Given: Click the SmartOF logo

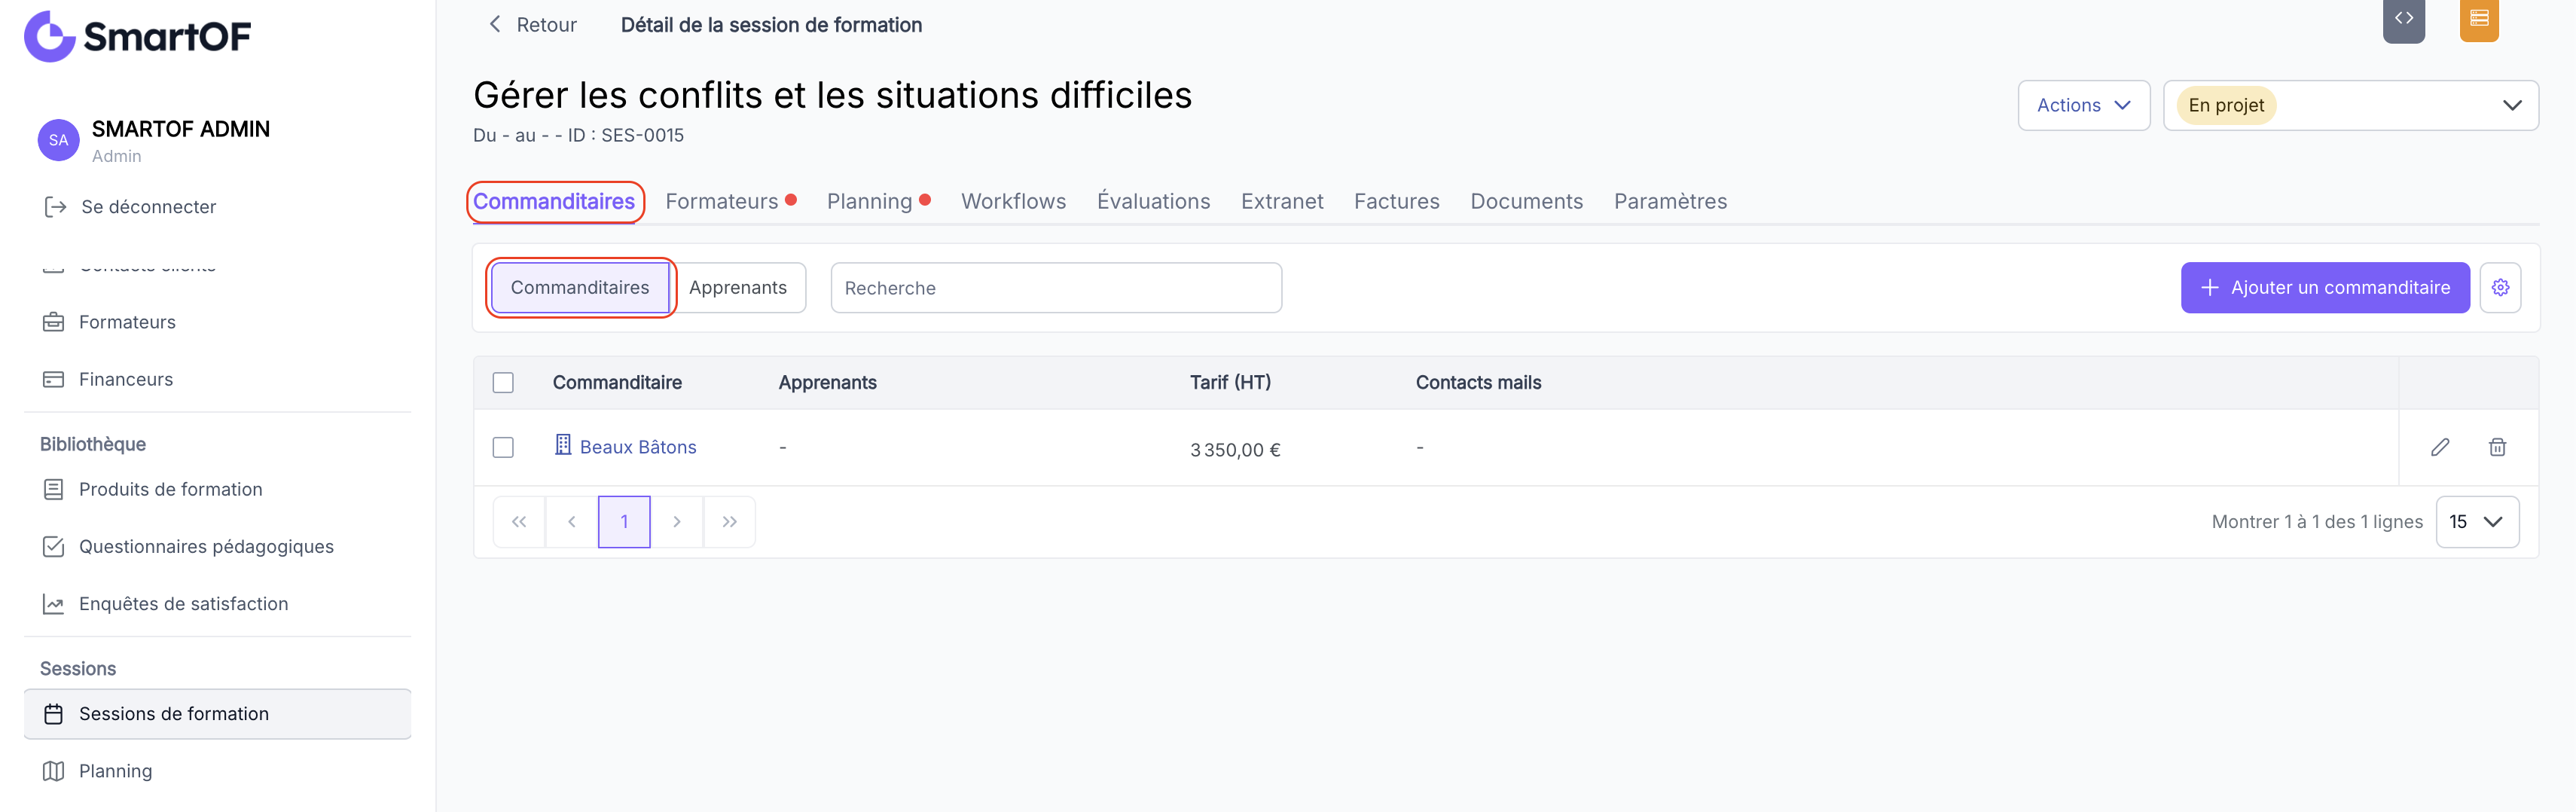Looking at the screenshot, I should point(138,37).
